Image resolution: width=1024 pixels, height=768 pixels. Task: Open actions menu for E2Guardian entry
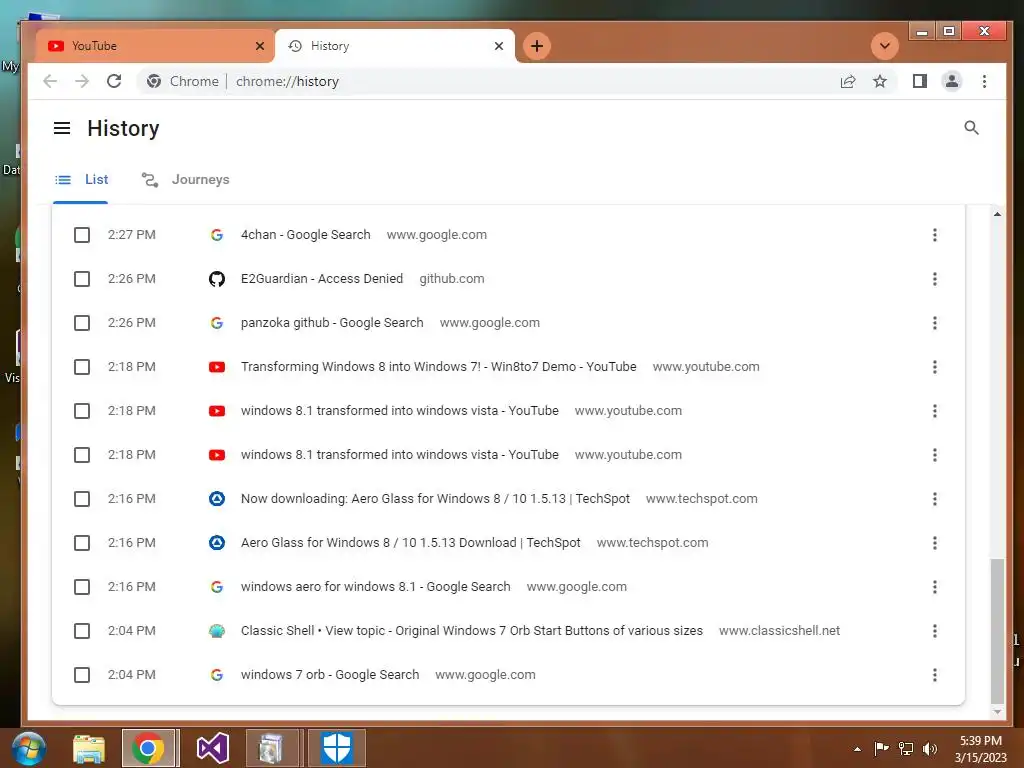pos(935,279)
